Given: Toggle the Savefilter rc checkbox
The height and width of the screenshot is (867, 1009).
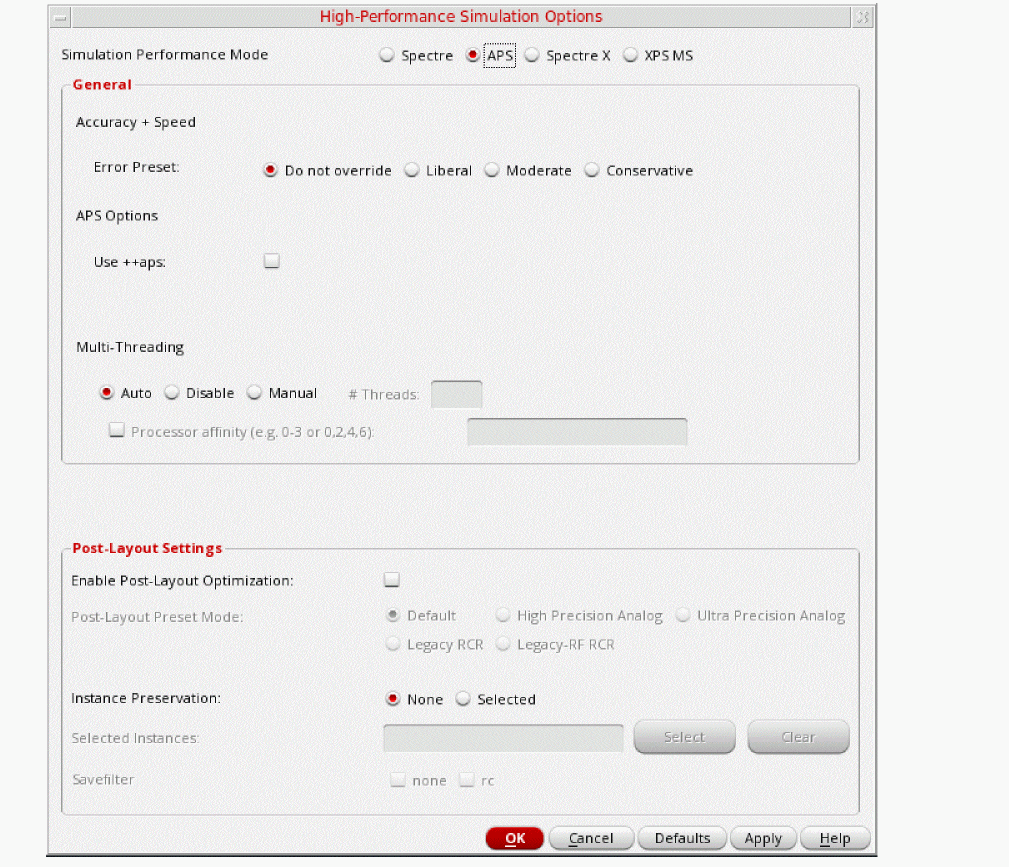Looking at the screenshot, I should tap(467, 780).
